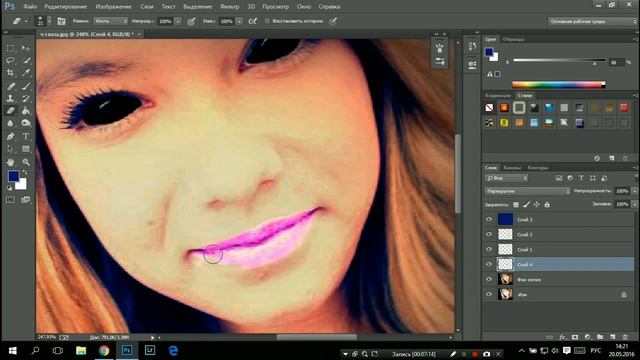Image resolution: width=640 pixels, height=360 pixels.
Task: Select the Type tool
Action: point(26,136)
